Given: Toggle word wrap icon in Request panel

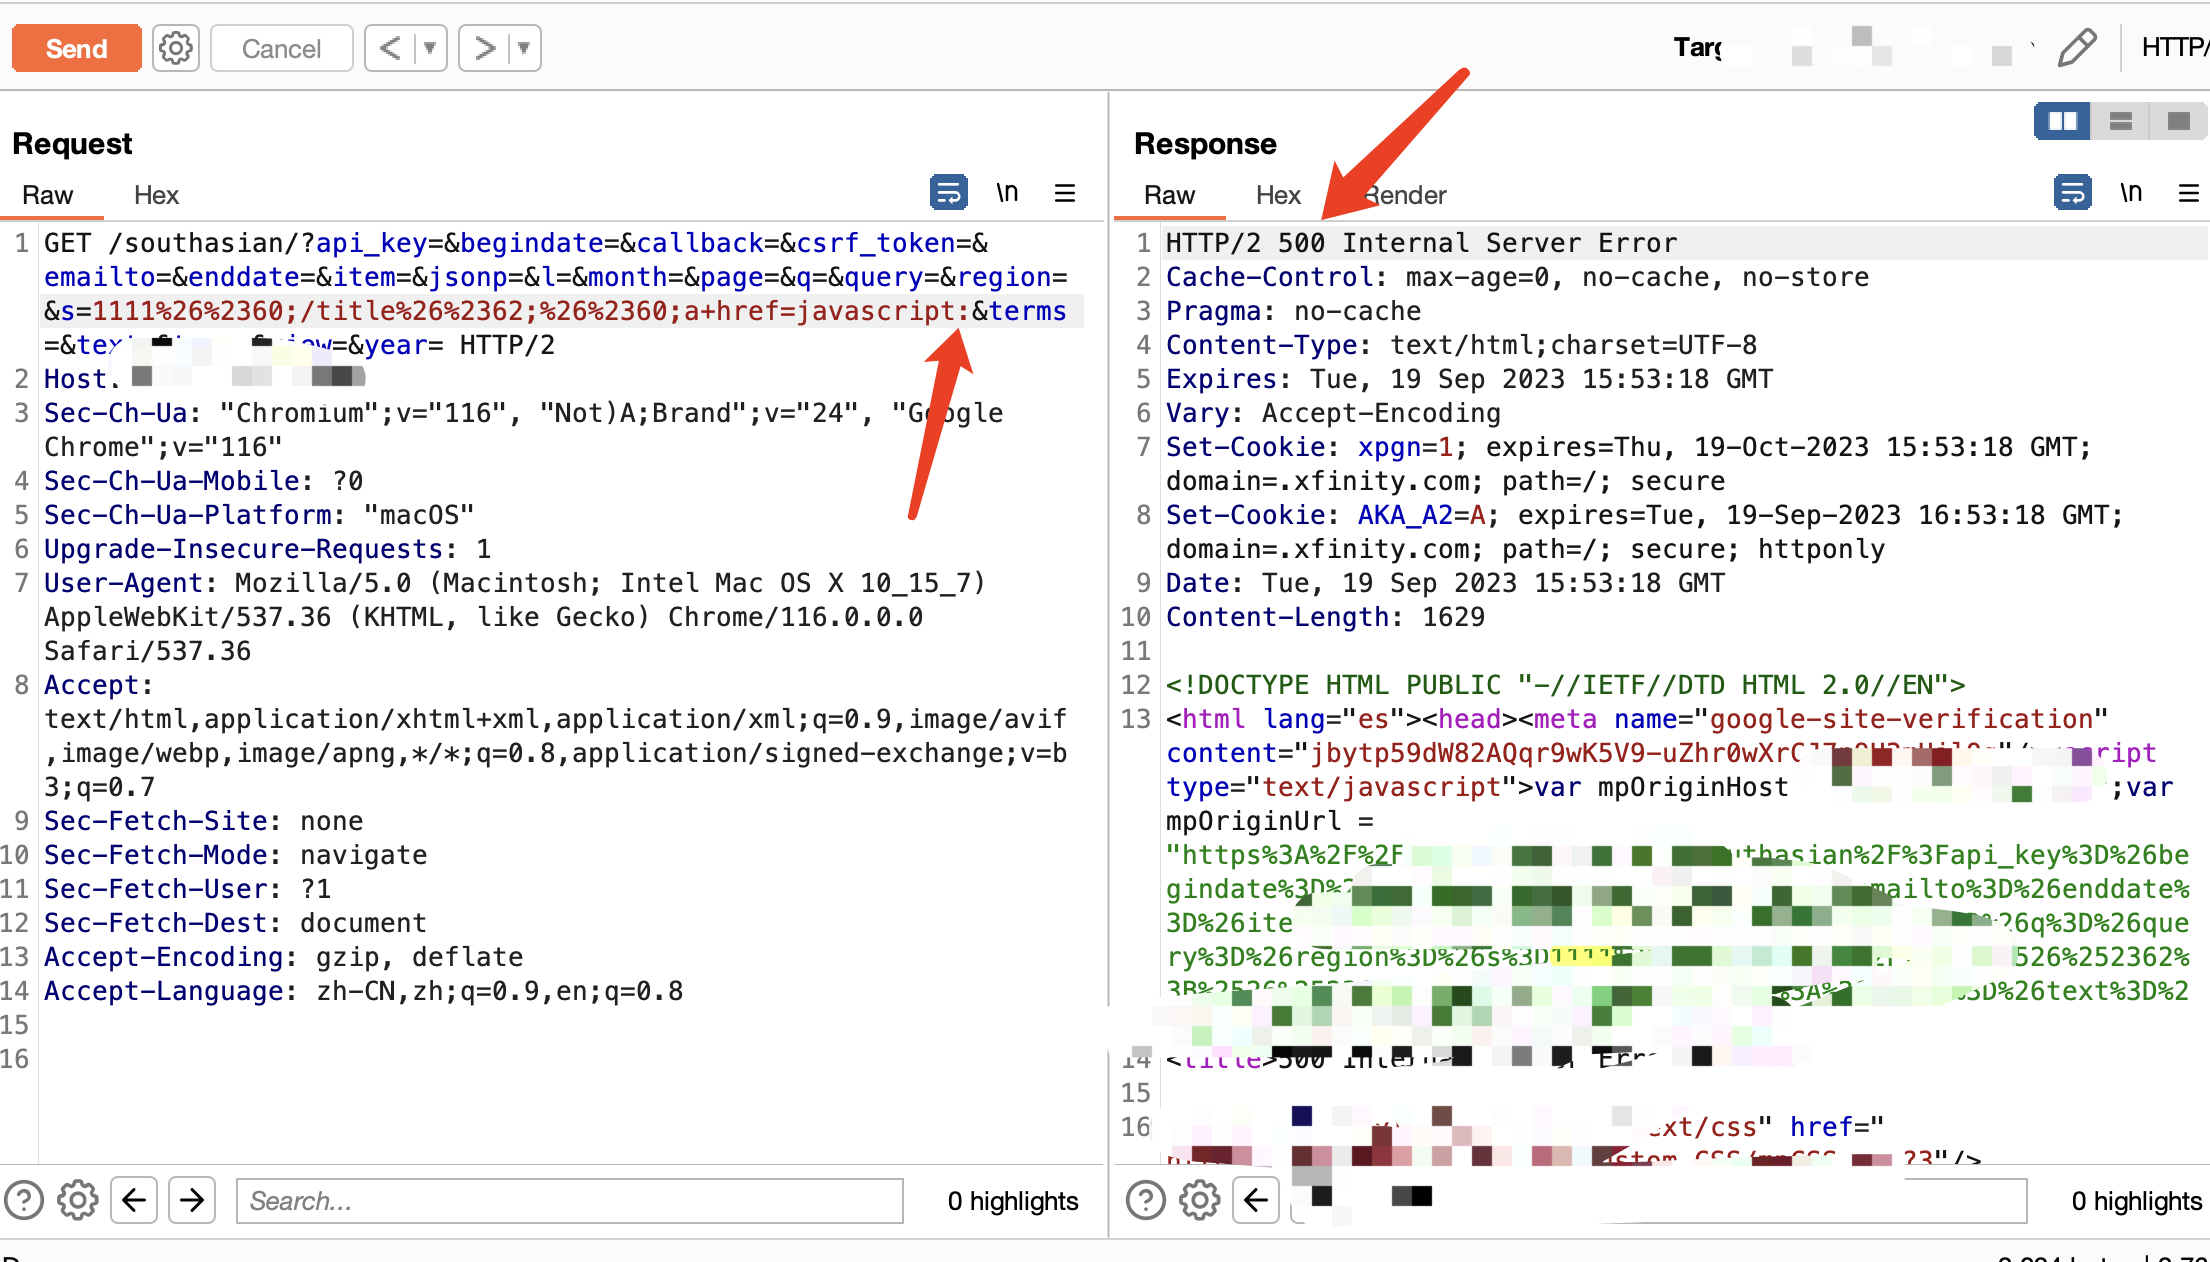Looking at the screenshot, I should point(948,192).
